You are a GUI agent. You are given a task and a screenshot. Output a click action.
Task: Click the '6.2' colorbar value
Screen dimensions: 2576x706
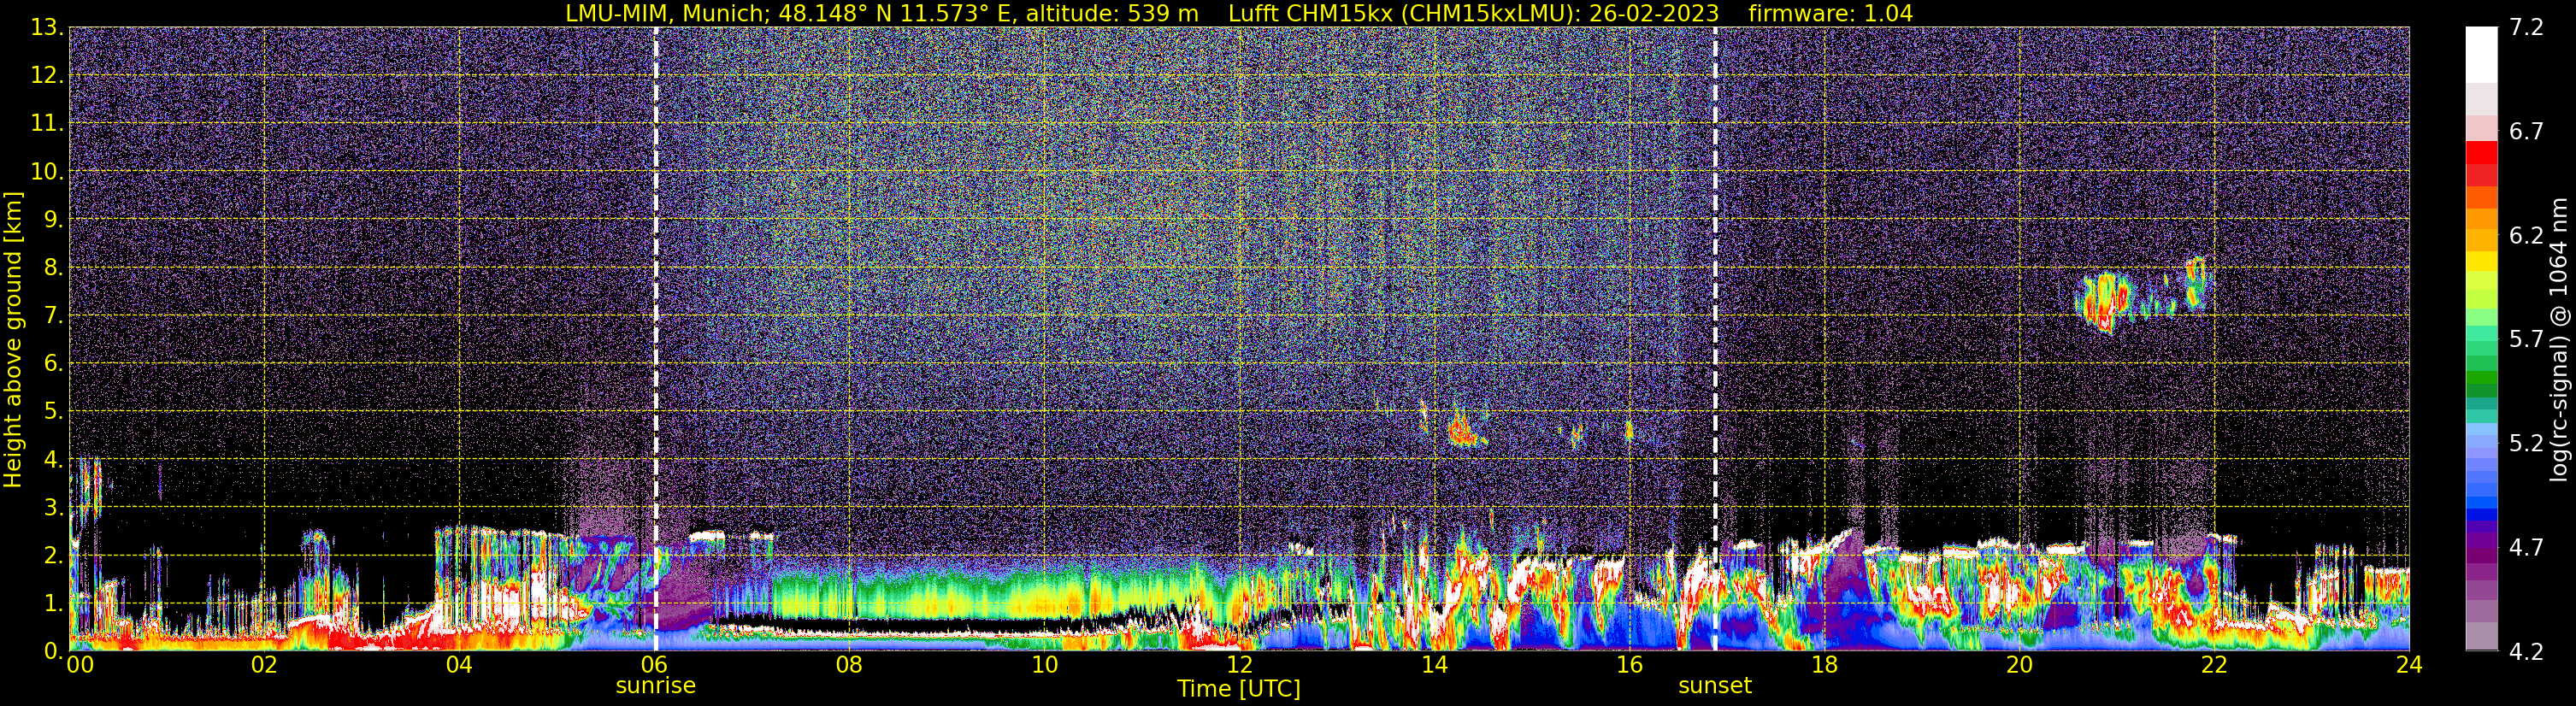[2526, 235]
